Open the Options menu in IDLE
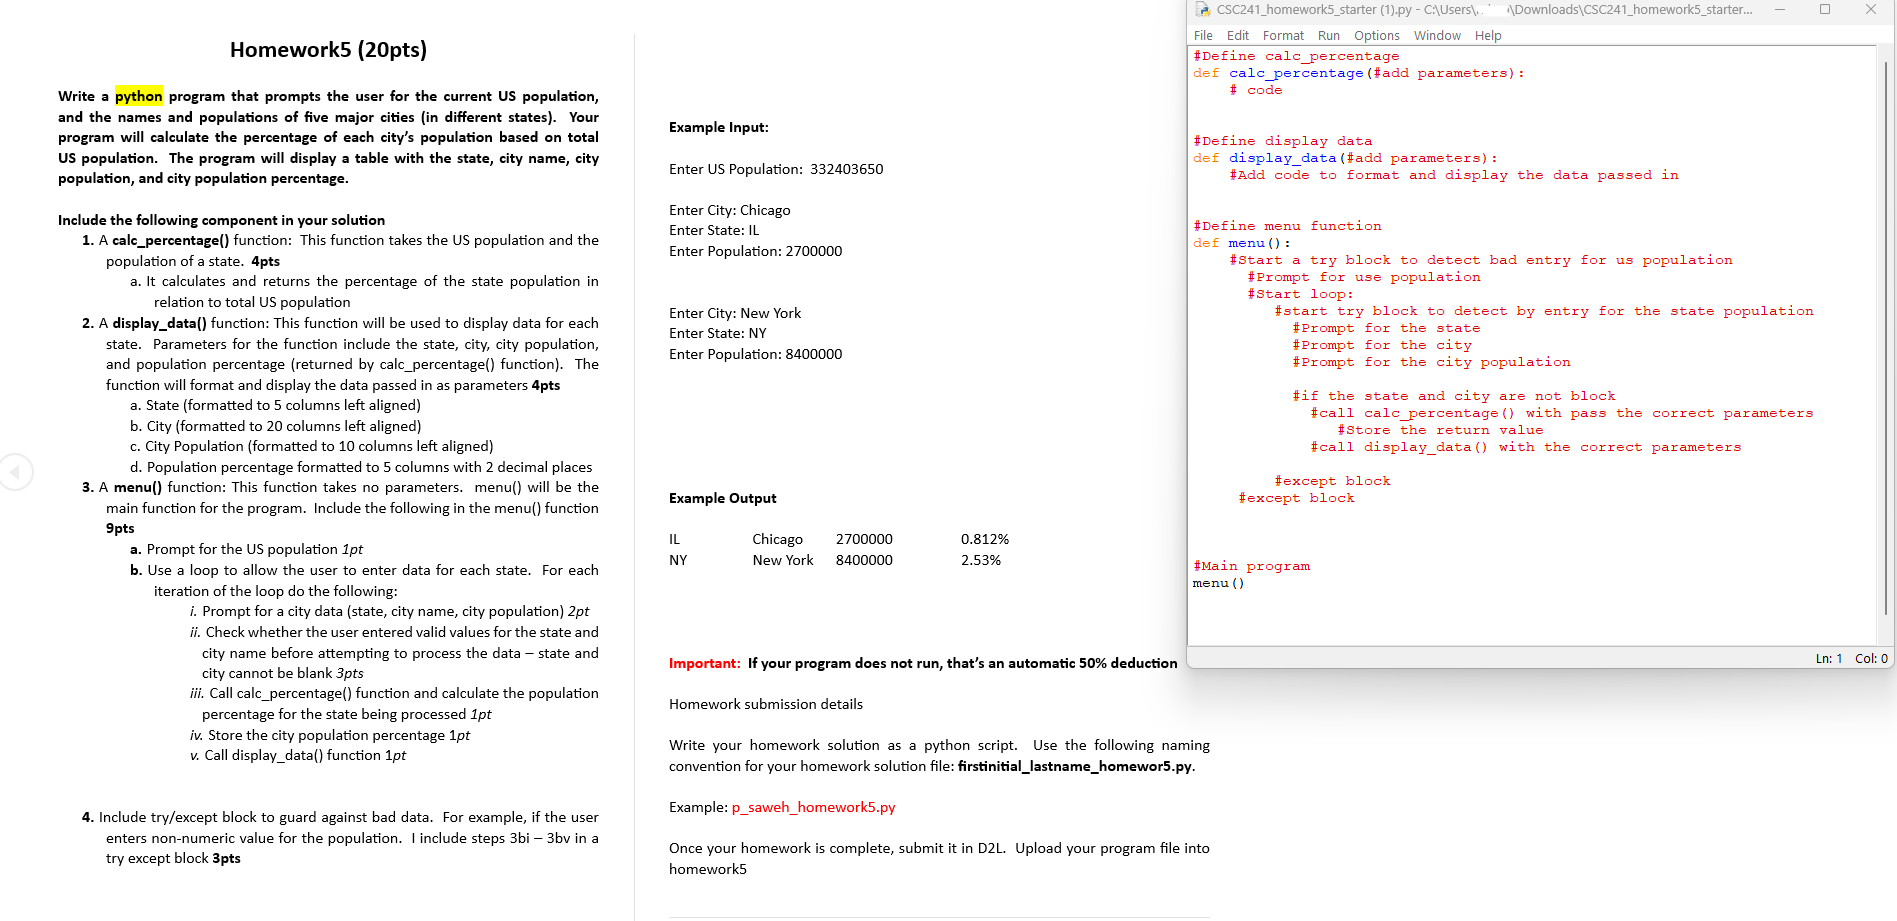 [x=1377, y=35]
